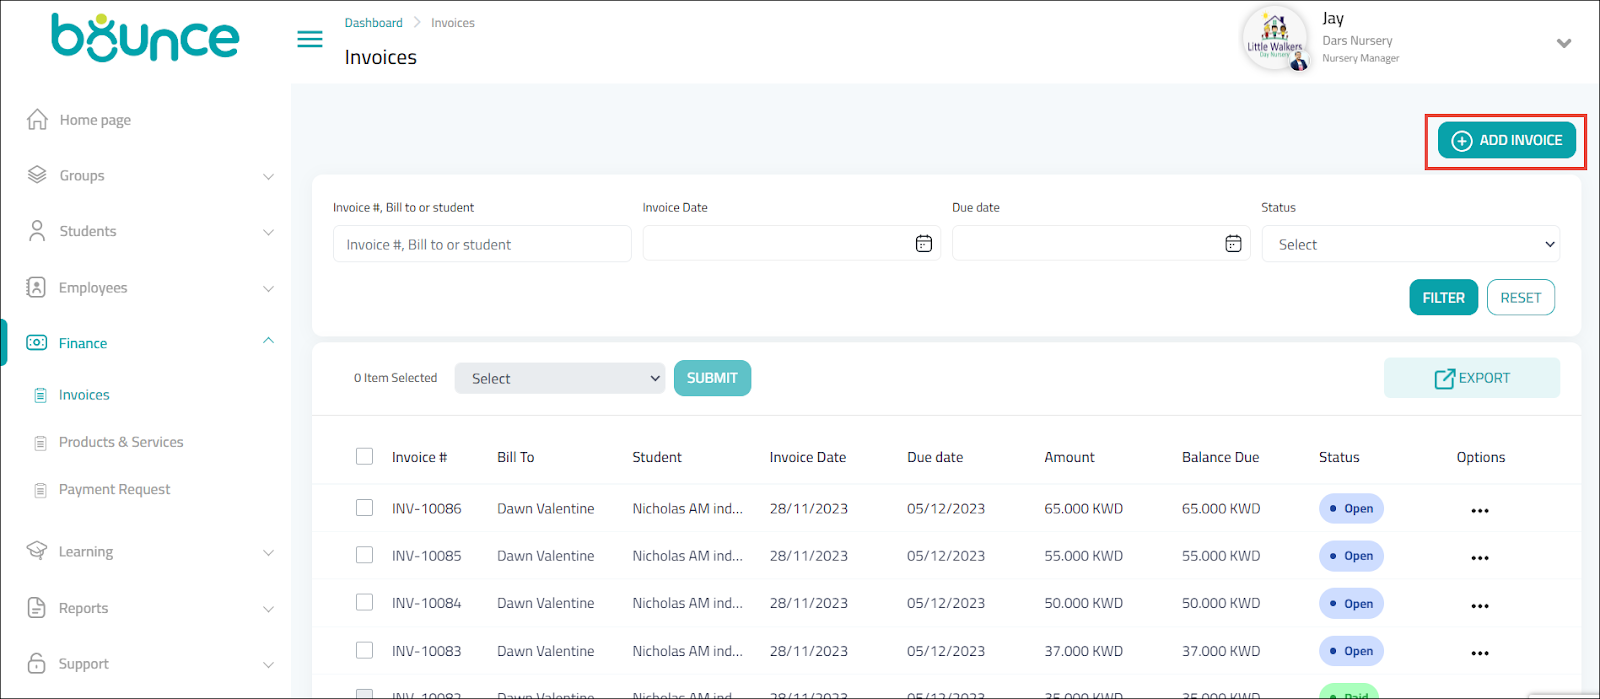Open the bulk action Select dropdown
Image resolution: width=1600 pixels, height=699 pixels.
[x=560, y=378]
